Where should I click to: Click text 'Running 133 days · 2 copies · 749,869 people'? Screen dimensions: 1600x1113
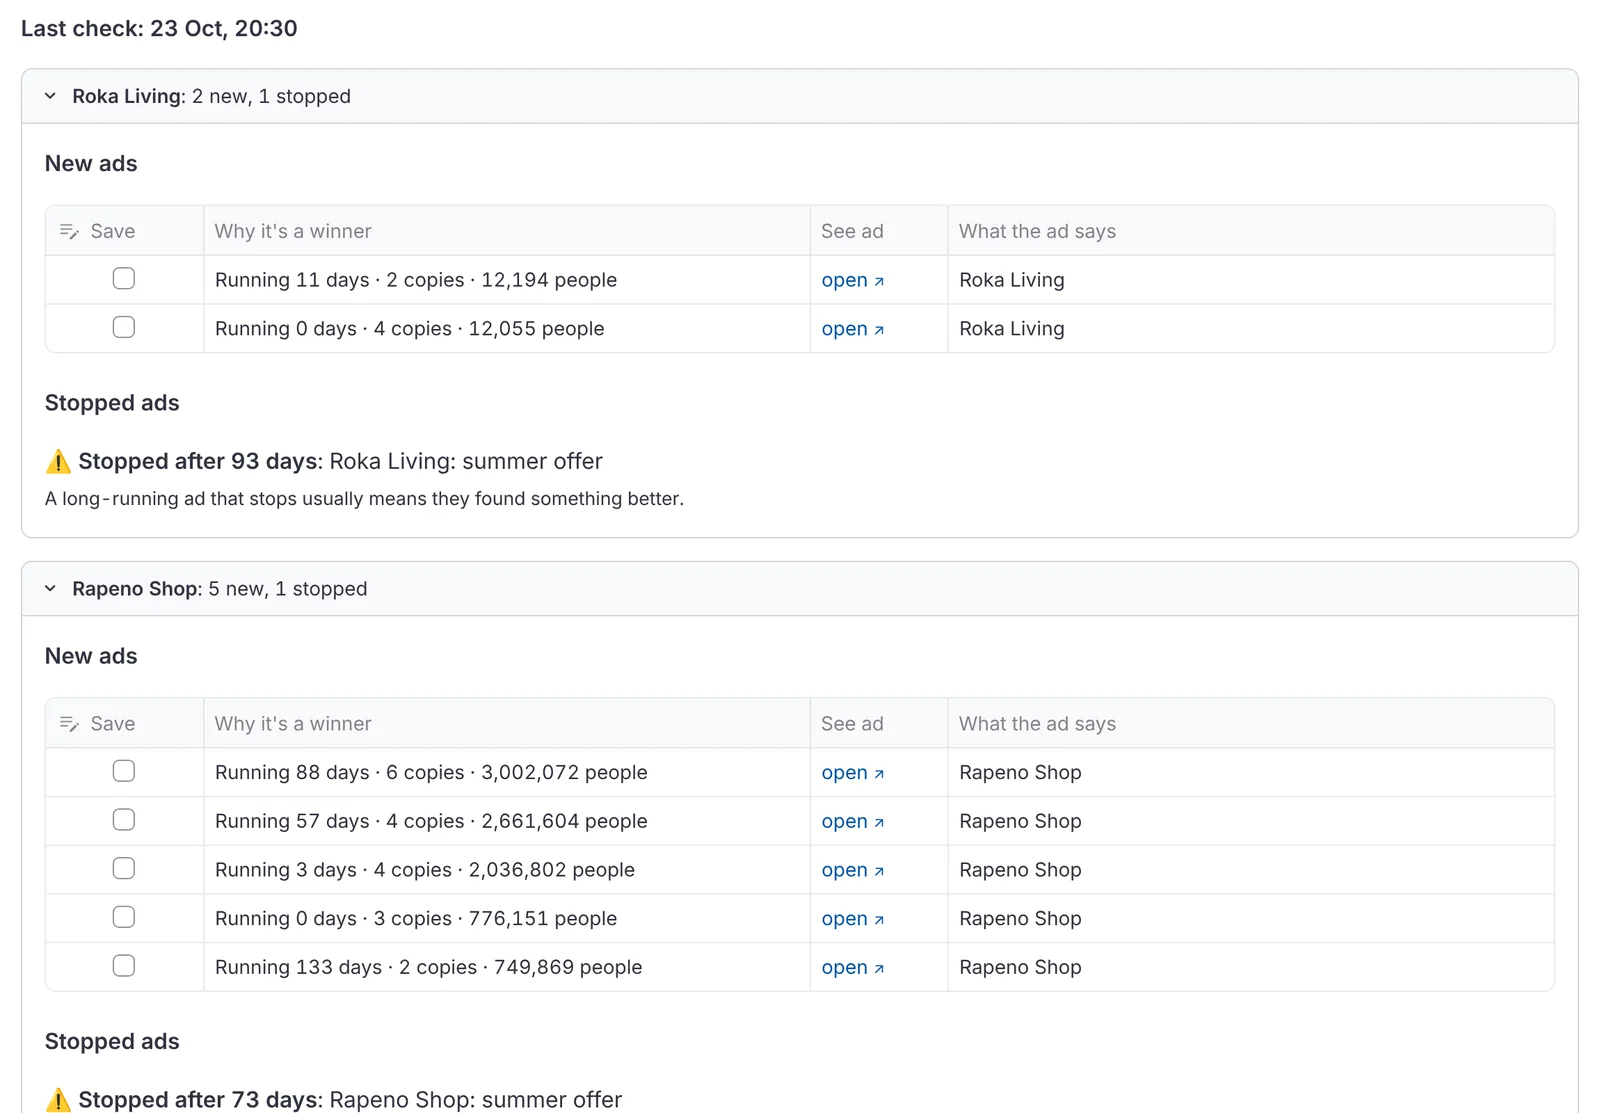pyautogui.click(x=428, y=967)
